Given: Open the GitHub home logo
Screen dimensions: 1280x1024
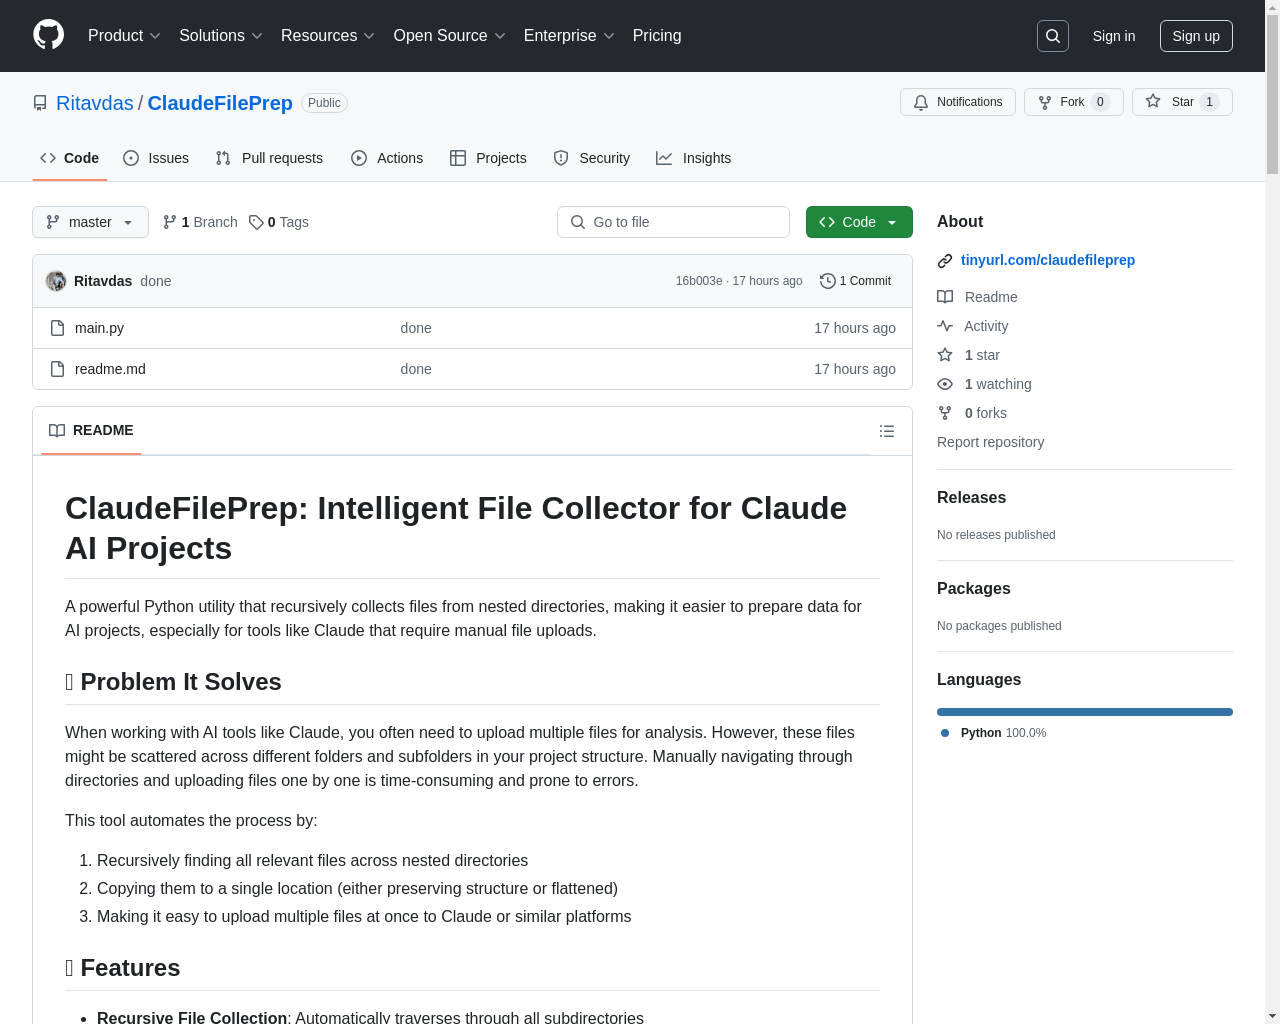Looking at the screenshot, I should (x=49, y=35).
